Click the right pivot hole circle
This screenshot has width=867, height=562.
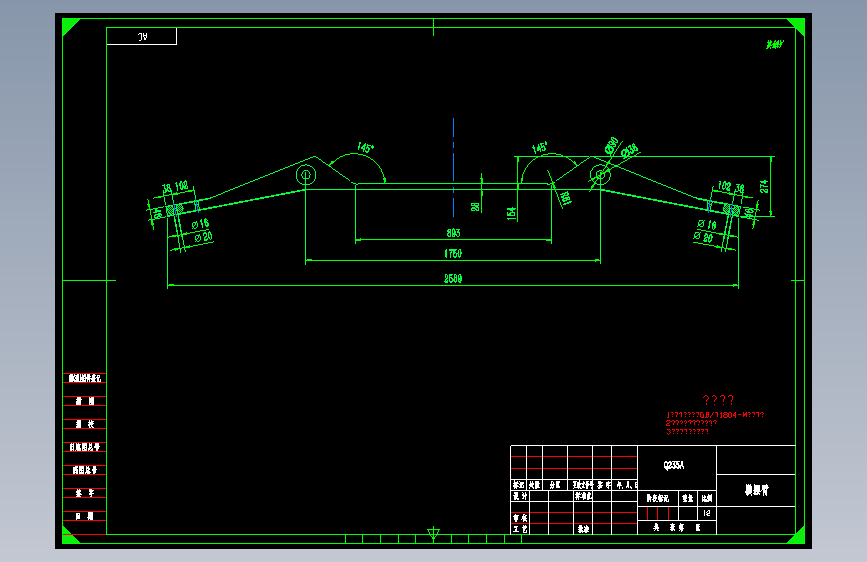pos(600,175)
